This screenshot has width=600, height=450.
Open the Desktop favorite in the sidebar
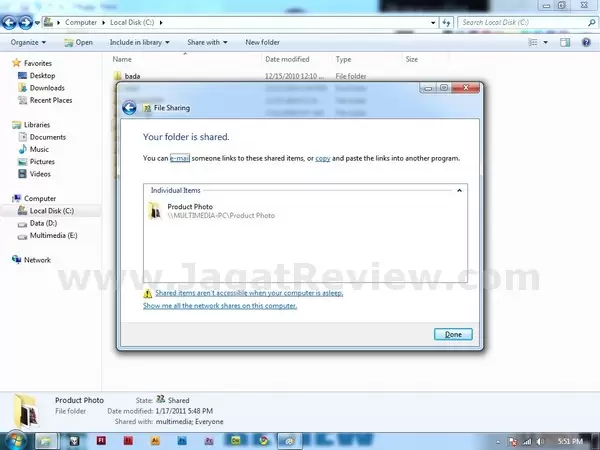41,76
